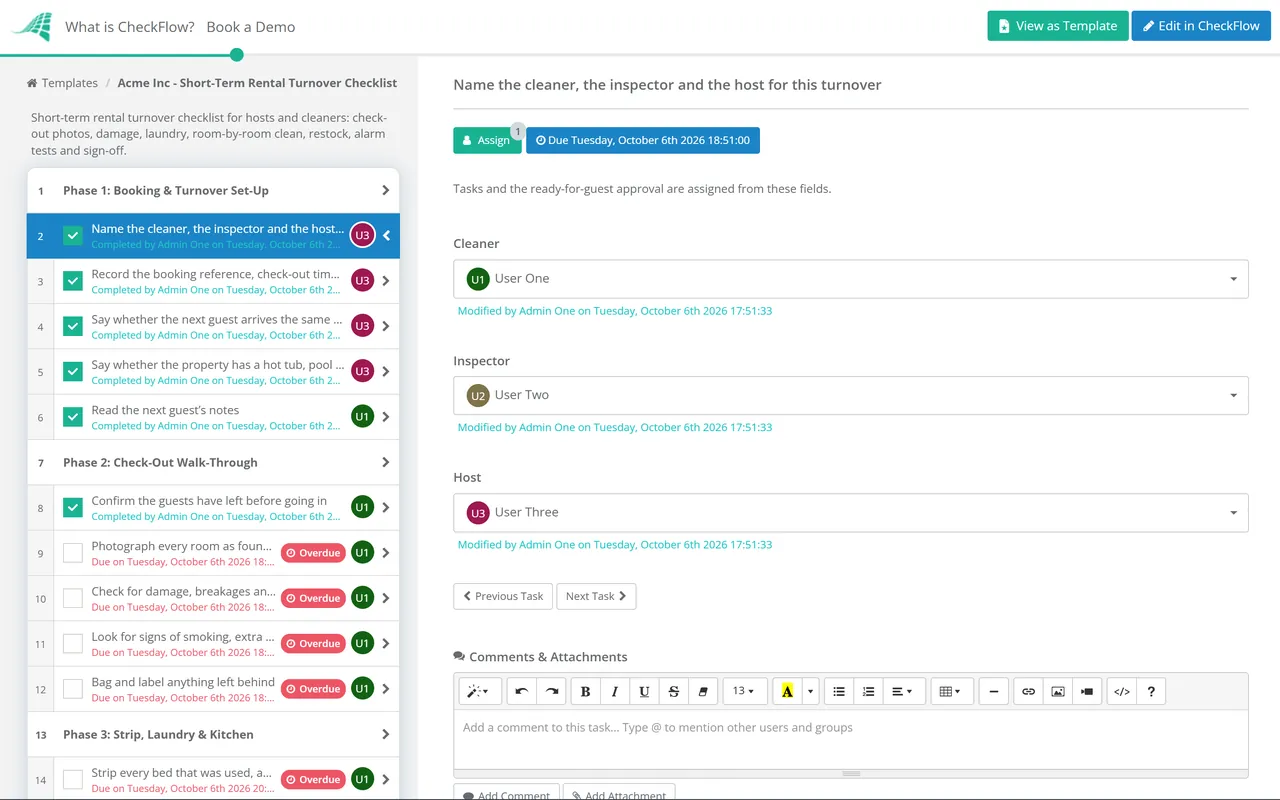Uncheck 'Say whether the next guest arrives' checkbox

[73, 326]
